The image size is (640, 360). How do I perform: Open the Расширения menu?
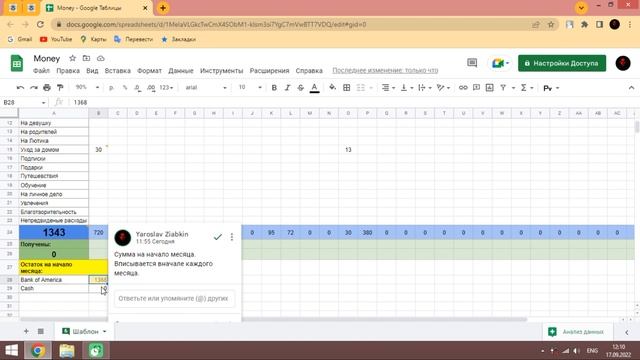(x=269, y=71)
